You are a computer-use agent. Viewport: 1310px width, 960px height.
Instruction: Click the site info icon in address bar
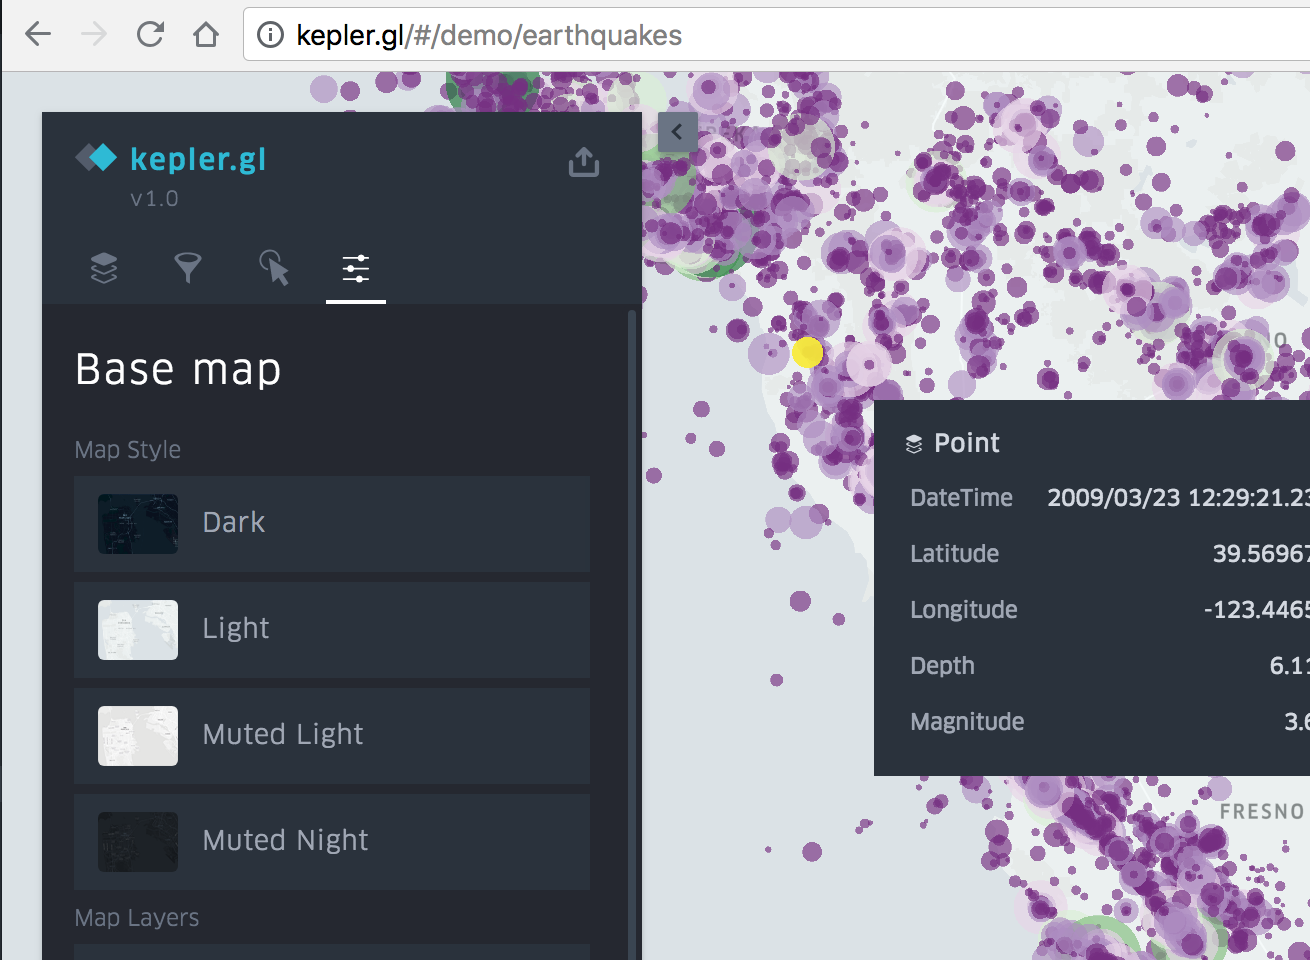(269, 33)
